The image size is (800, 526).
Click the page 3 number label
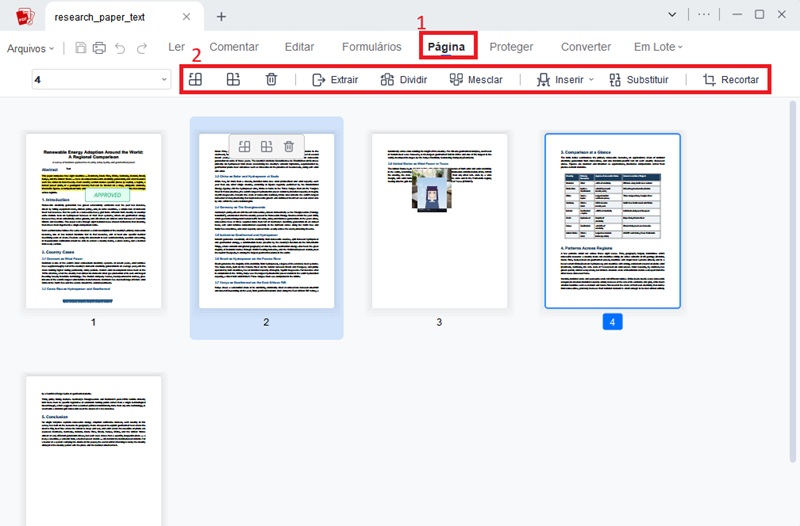tap(439, 322)
